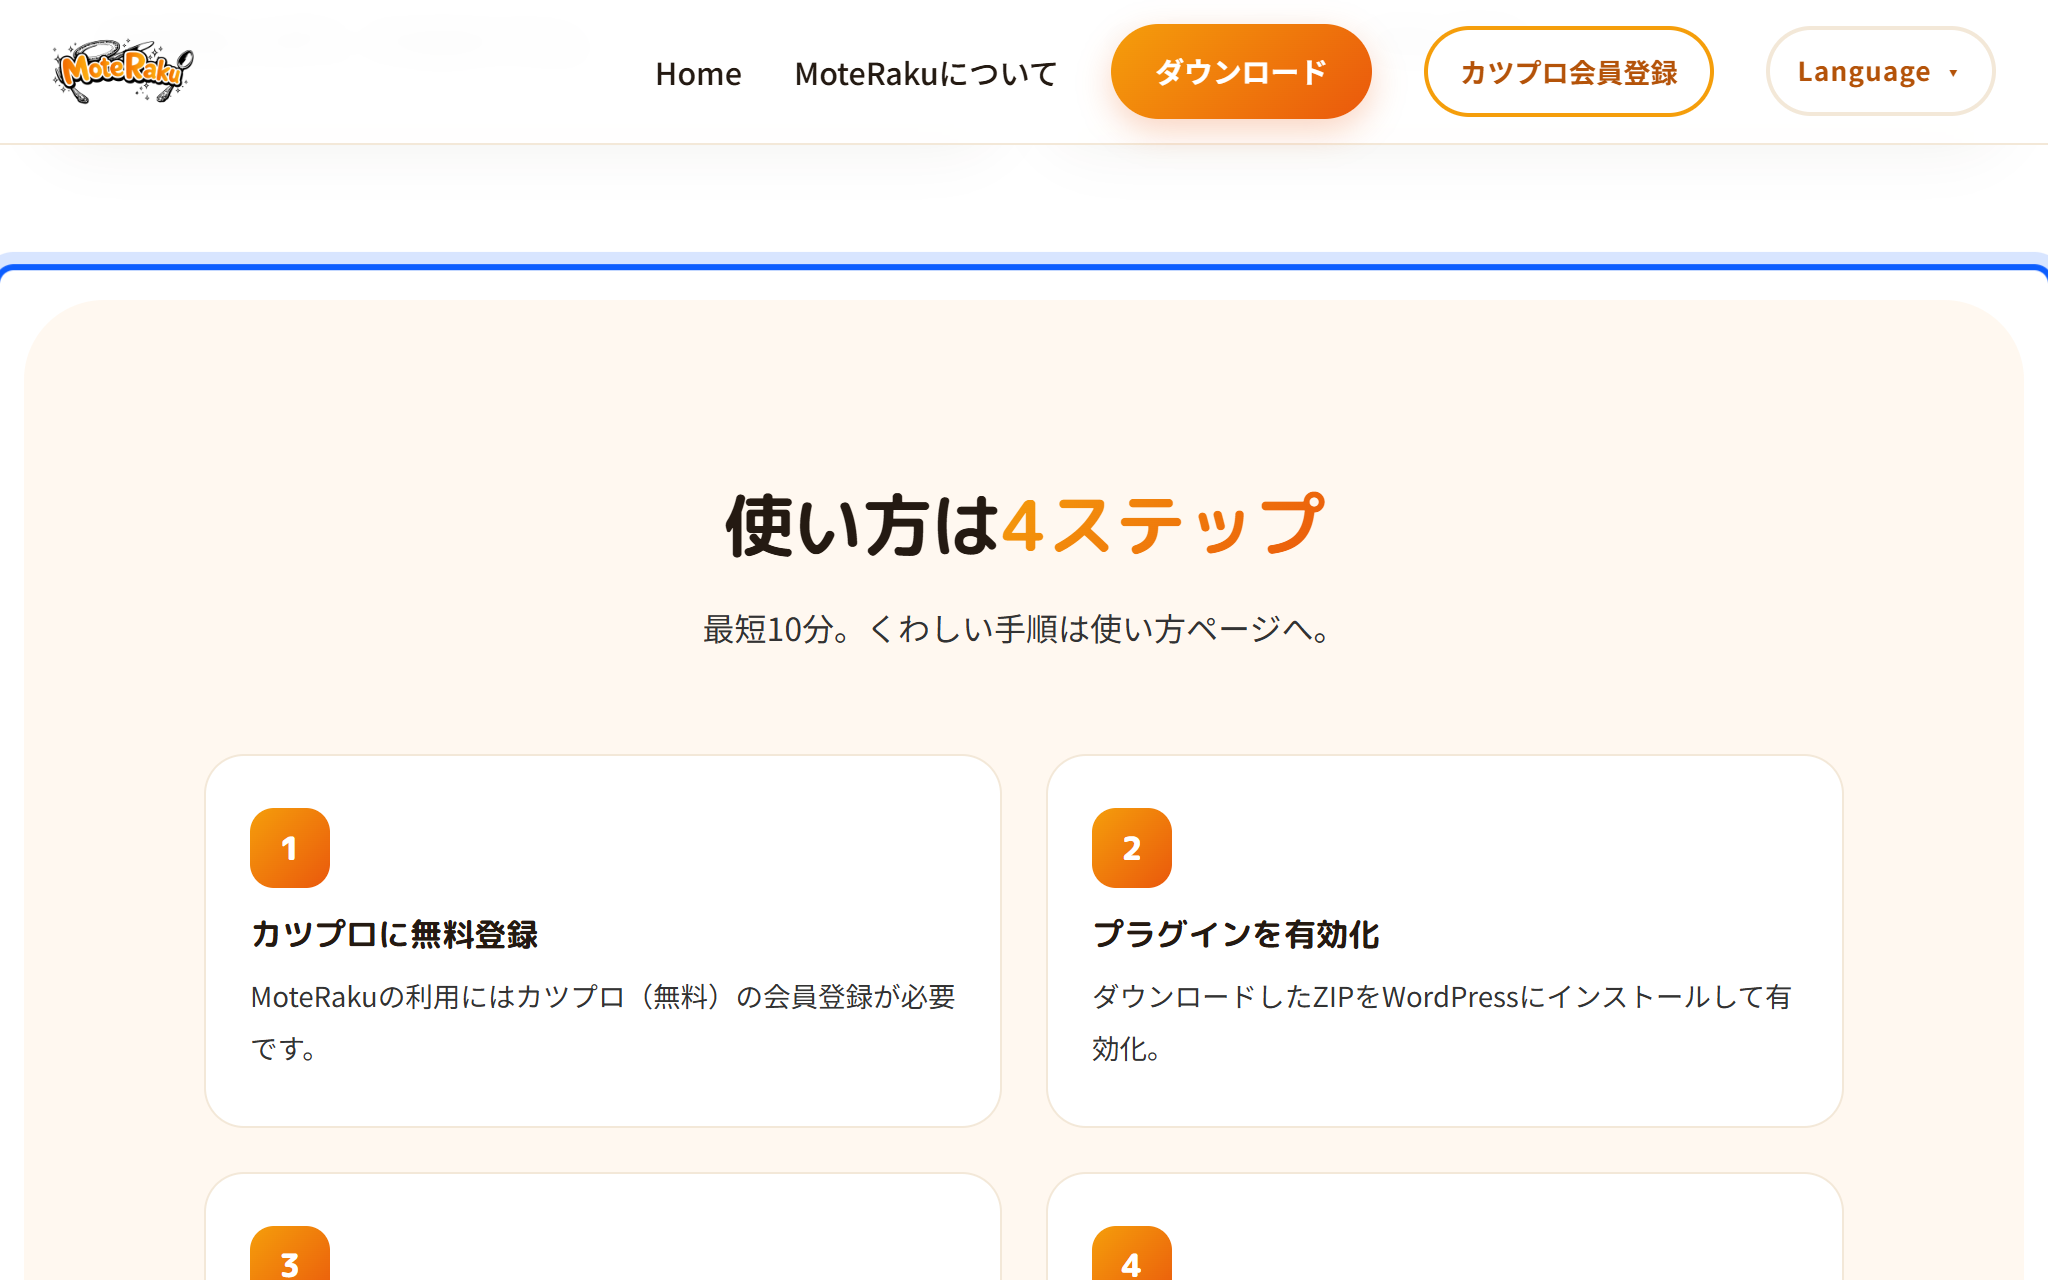Image resolution: width=2048 pixels, height=1280 pixels.
Task: Click the カツプロに無料登録 card title
Action: [394, 934]
